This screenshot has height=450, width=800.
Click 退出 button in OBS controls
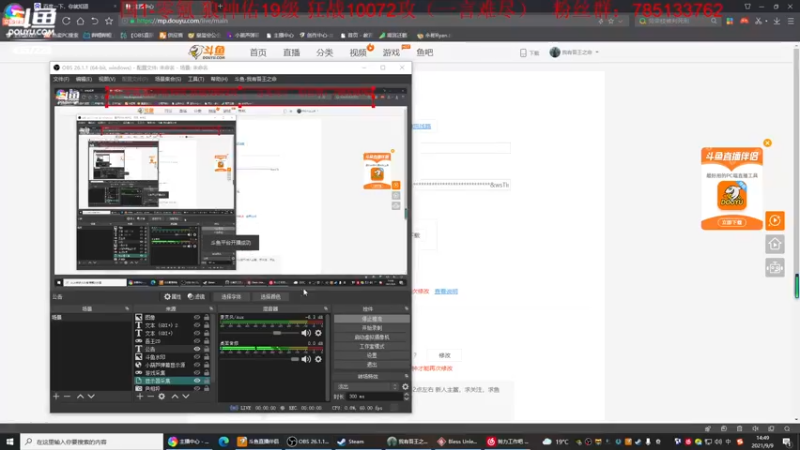371,365
